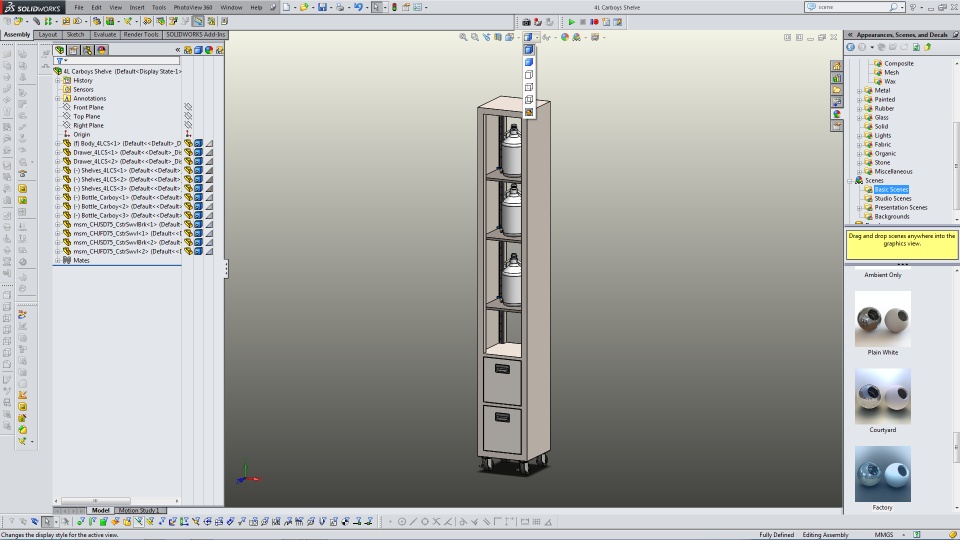Click the New document icon
The height and width of the screenshot is (540, 960).
(x=286, y=7)
